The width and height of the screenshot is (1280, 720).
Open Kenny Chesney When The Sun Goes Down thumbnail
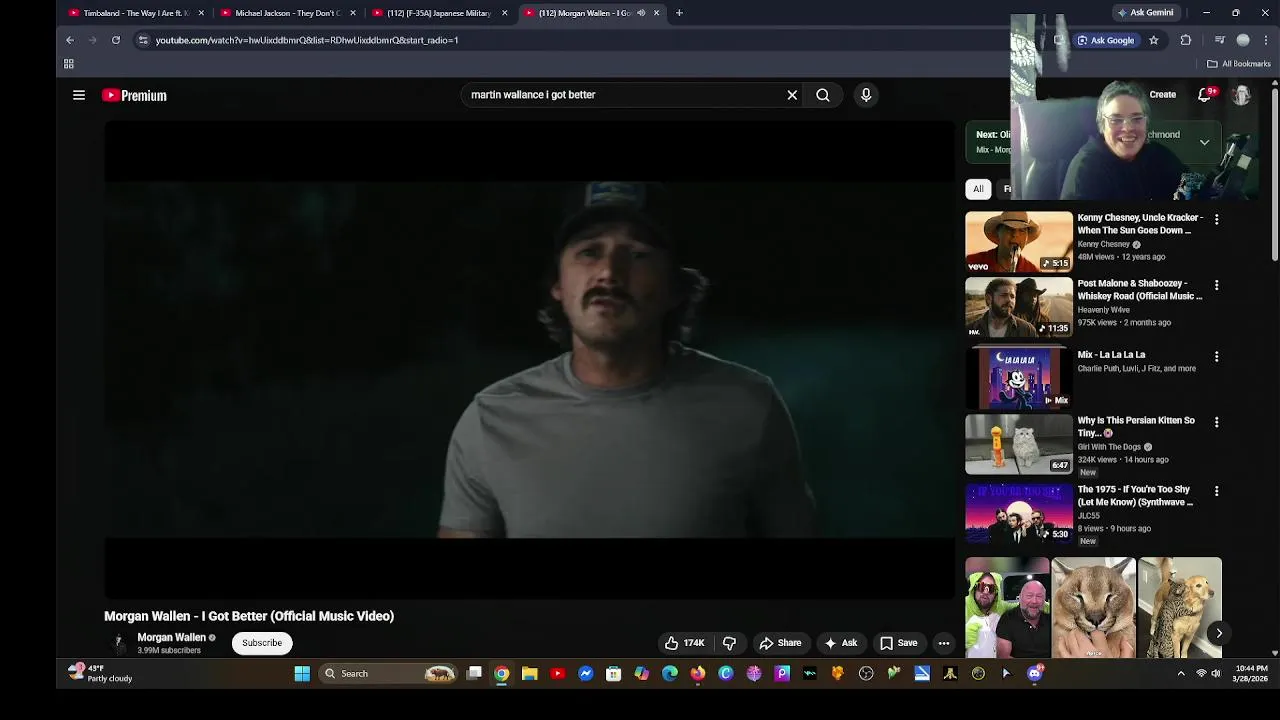click(1018, 242)
